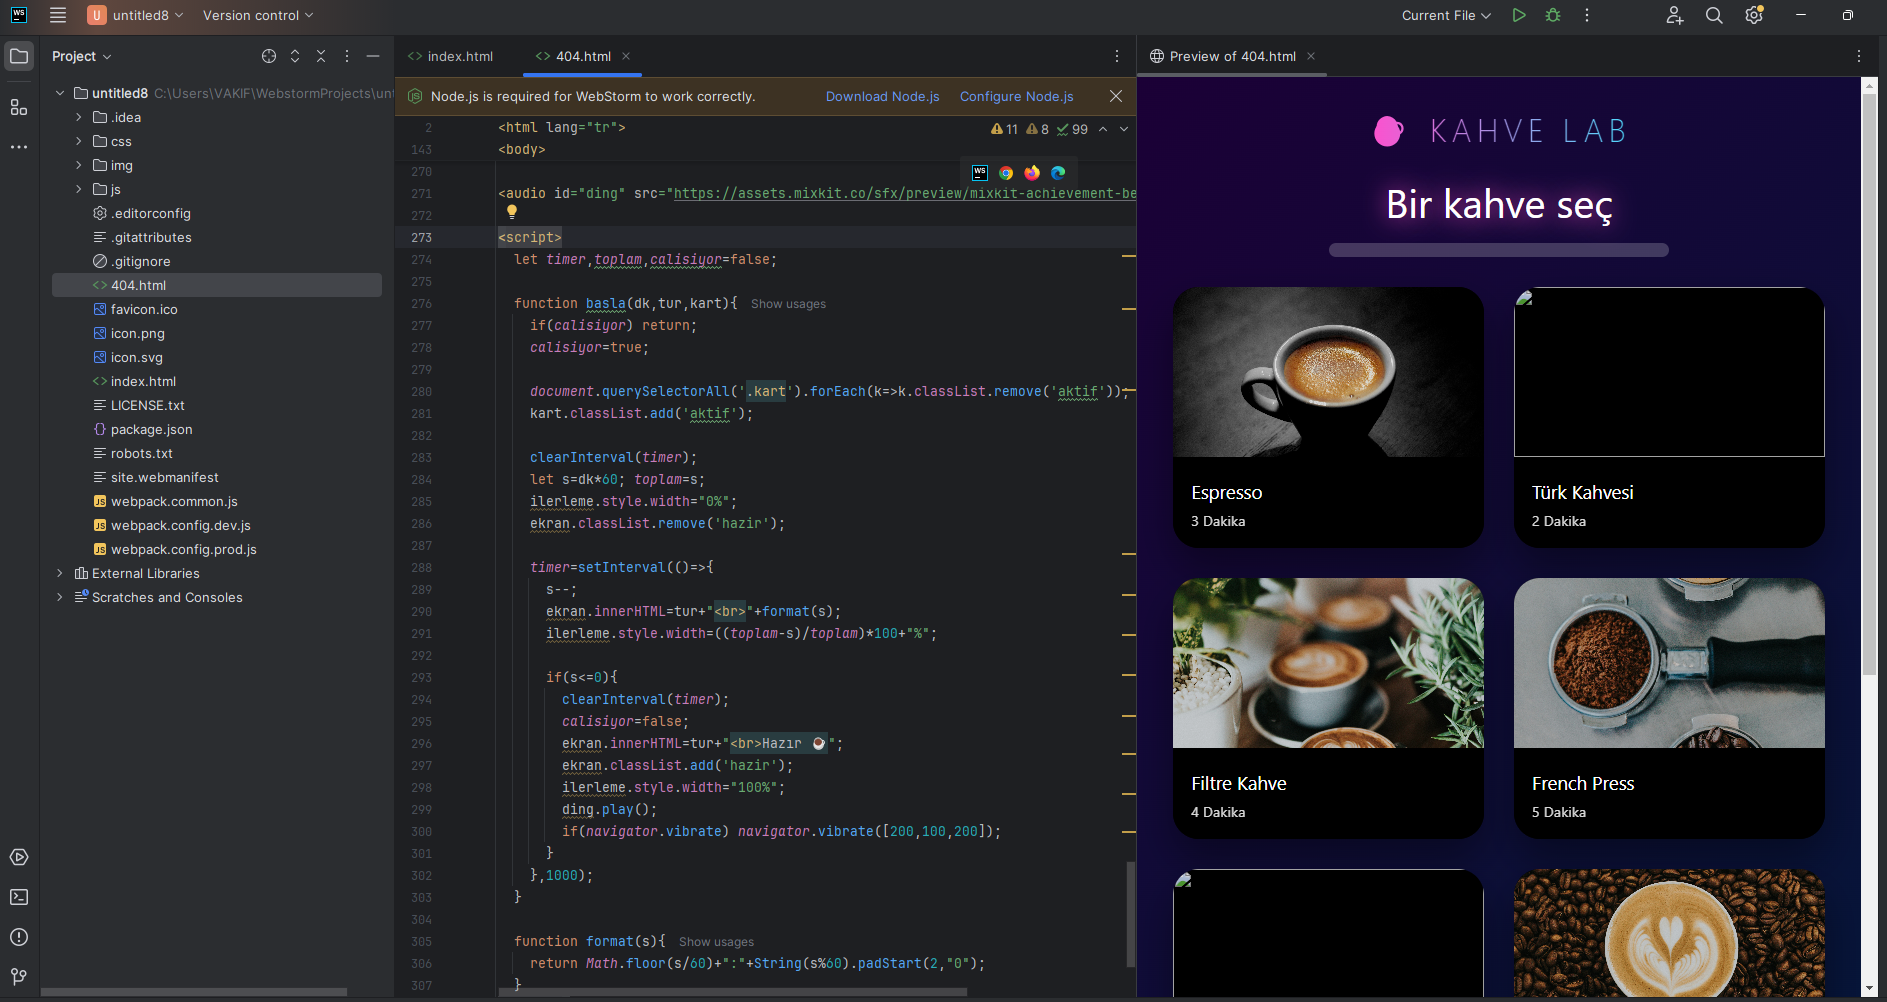Open the Terminal tool window
The width and height of the screenshot is (1887, 1002).
point(19,897)
